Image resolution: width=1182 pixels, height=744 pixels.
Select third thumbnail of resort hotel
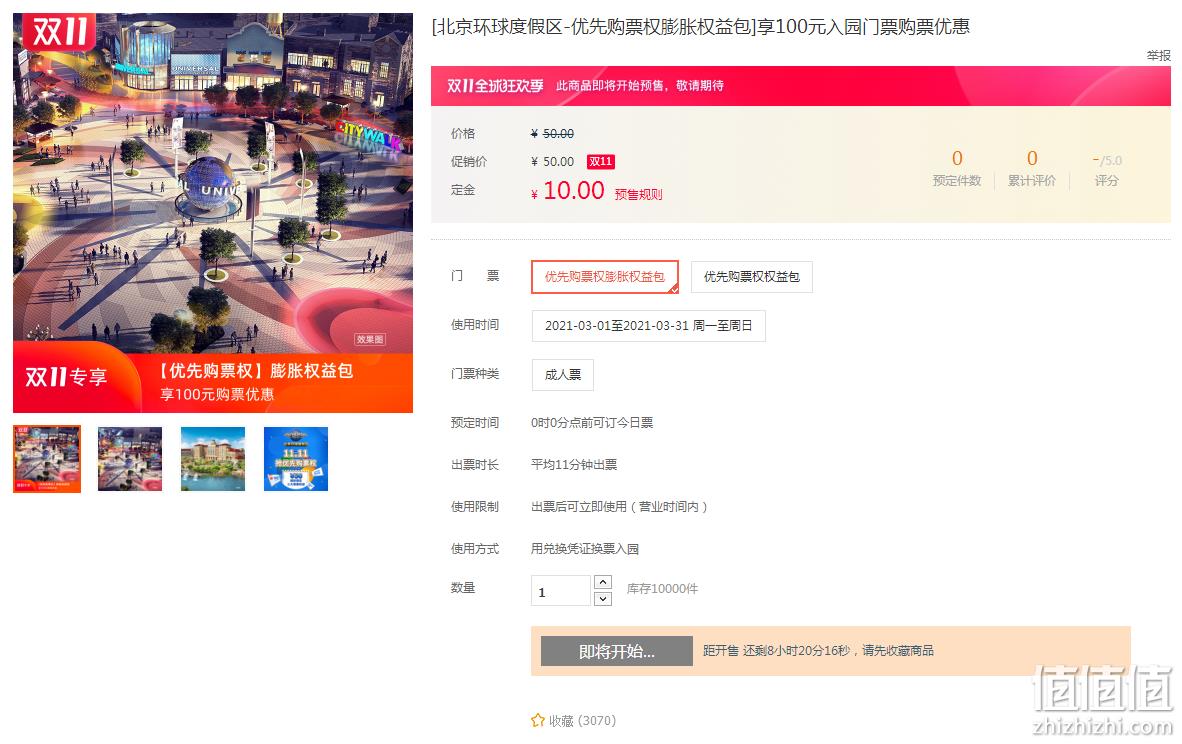pyautogui.click(x=213, y=459)
